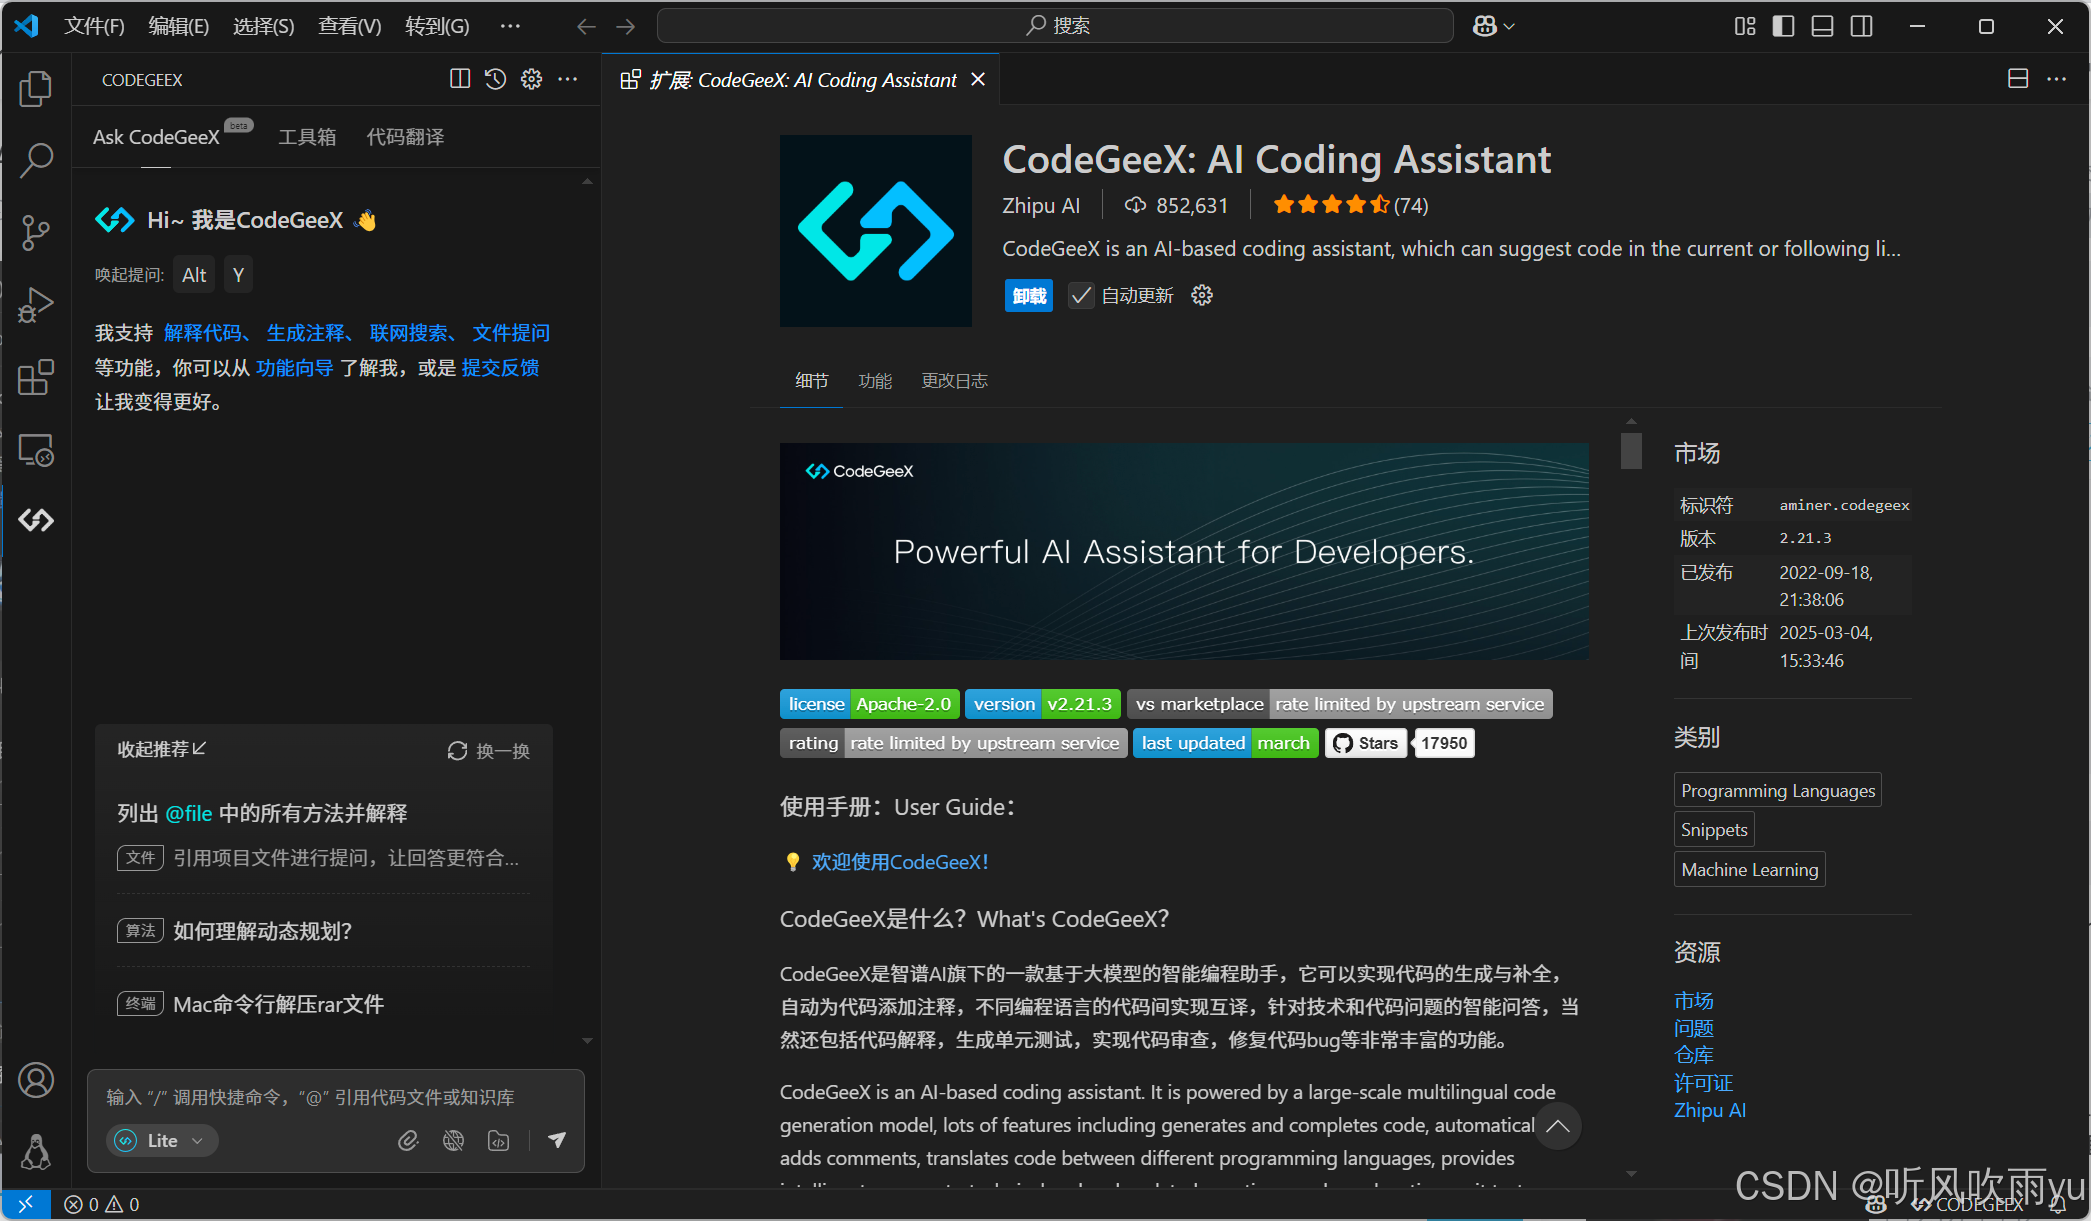Open the Copilot dropdown in title bar
2091x1221 pixels.
(1494, 26)
